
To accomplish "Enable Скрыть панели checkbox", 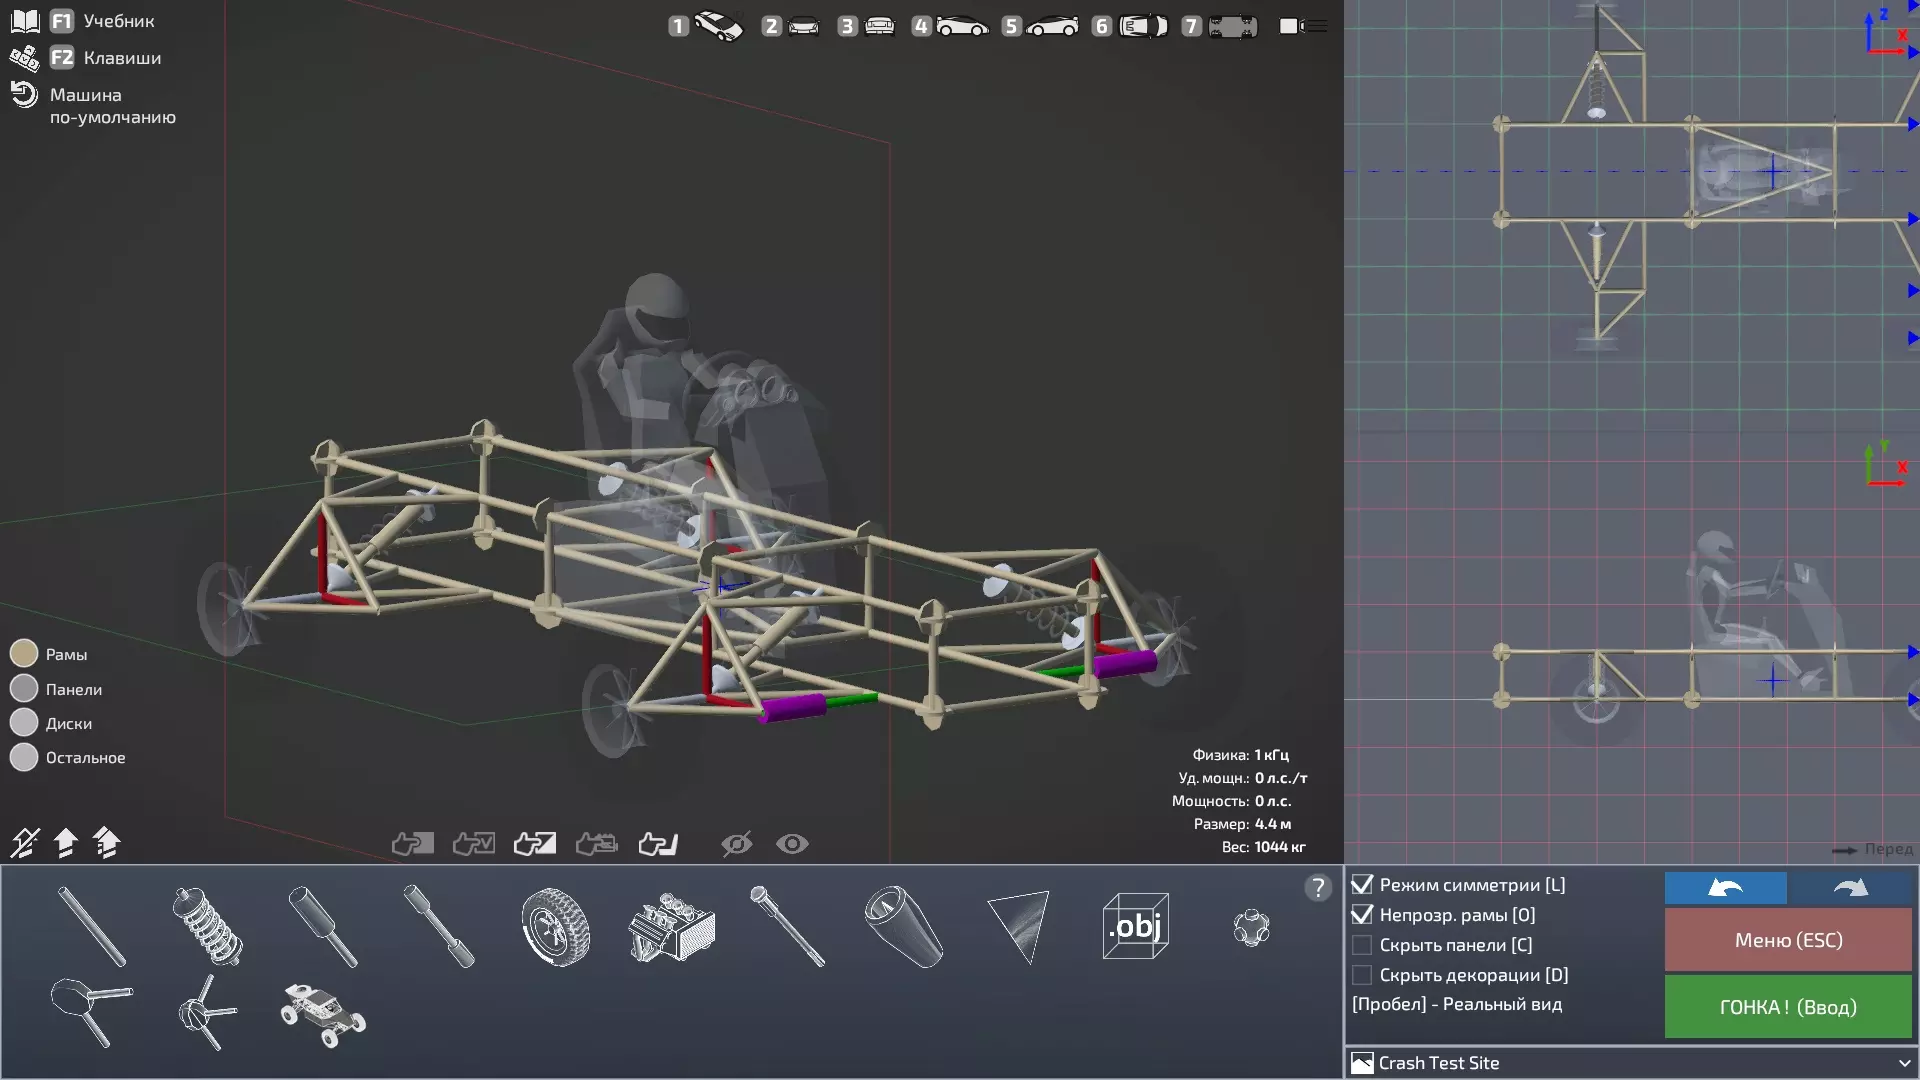I will point(1362,945).
